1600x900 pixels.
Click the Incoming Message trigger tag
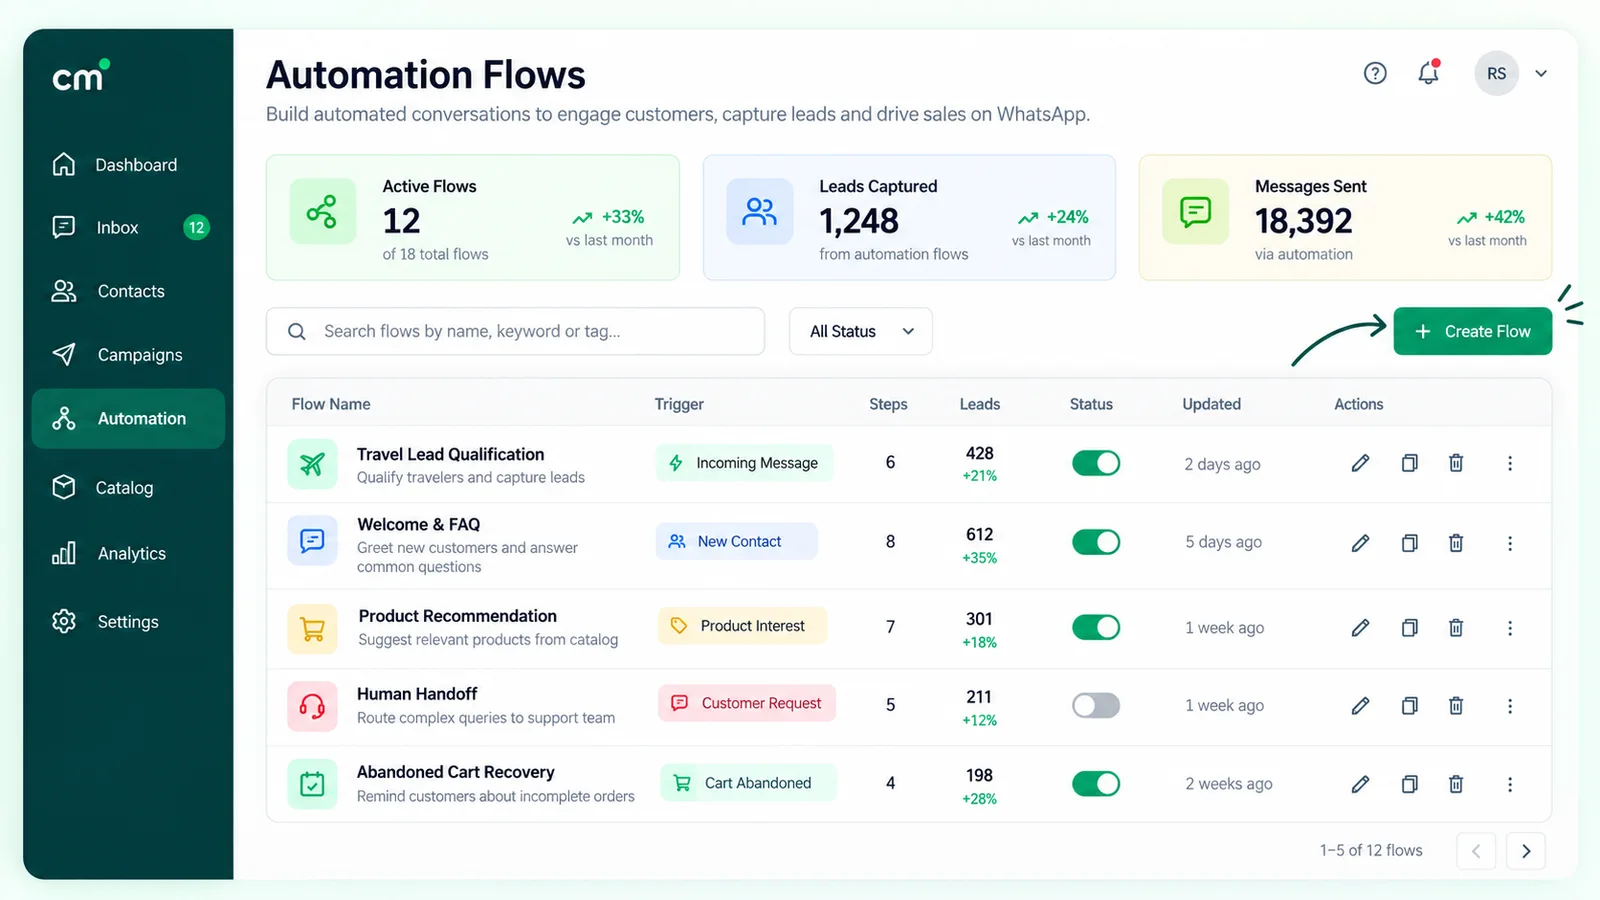click(744, 463)
